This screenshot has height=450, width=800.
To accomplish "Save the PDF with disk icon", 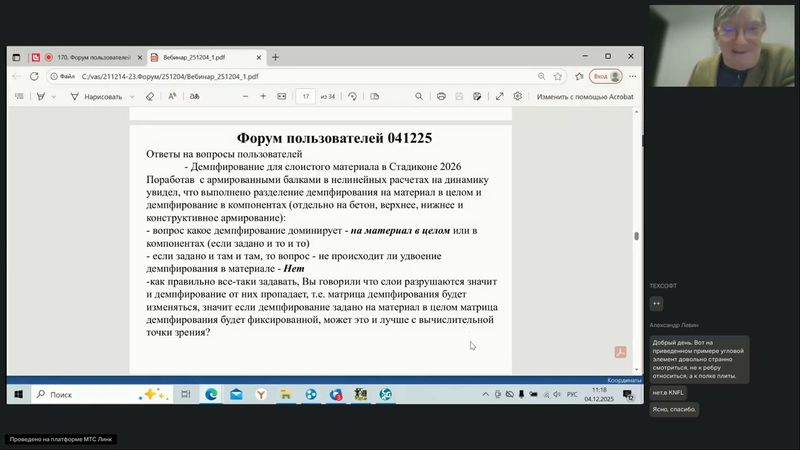I will (x=459, y=96).
